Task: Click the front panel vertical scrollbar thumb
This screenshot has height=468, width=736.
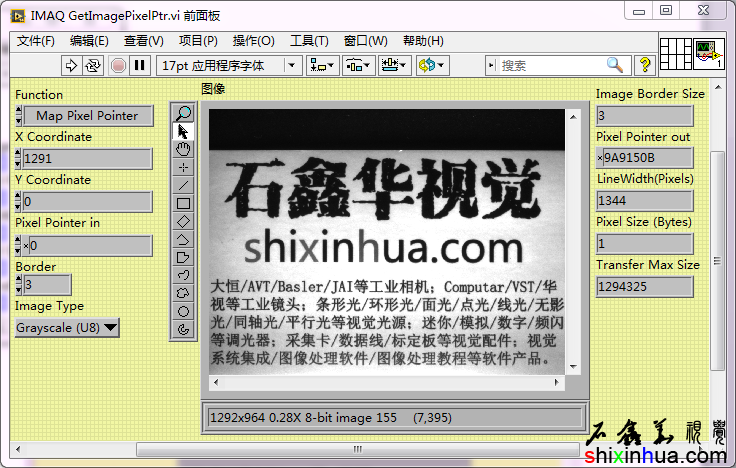Action: click(717, 261)
